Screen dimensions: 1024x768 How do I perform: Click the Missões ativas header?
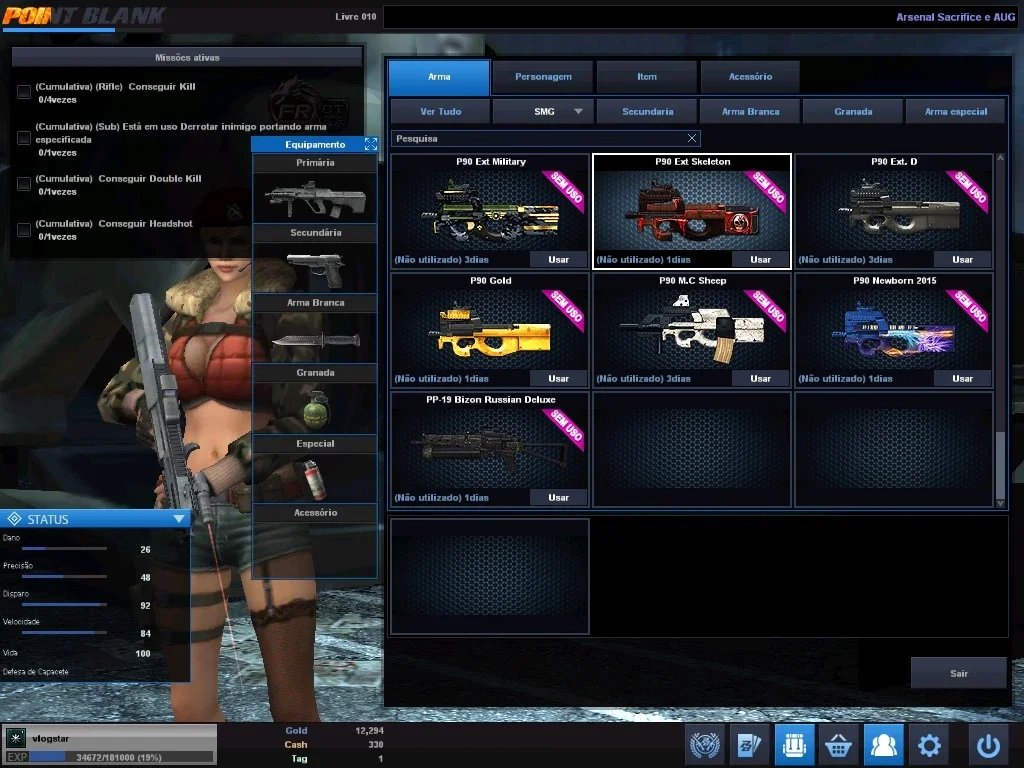coord(187,57)
